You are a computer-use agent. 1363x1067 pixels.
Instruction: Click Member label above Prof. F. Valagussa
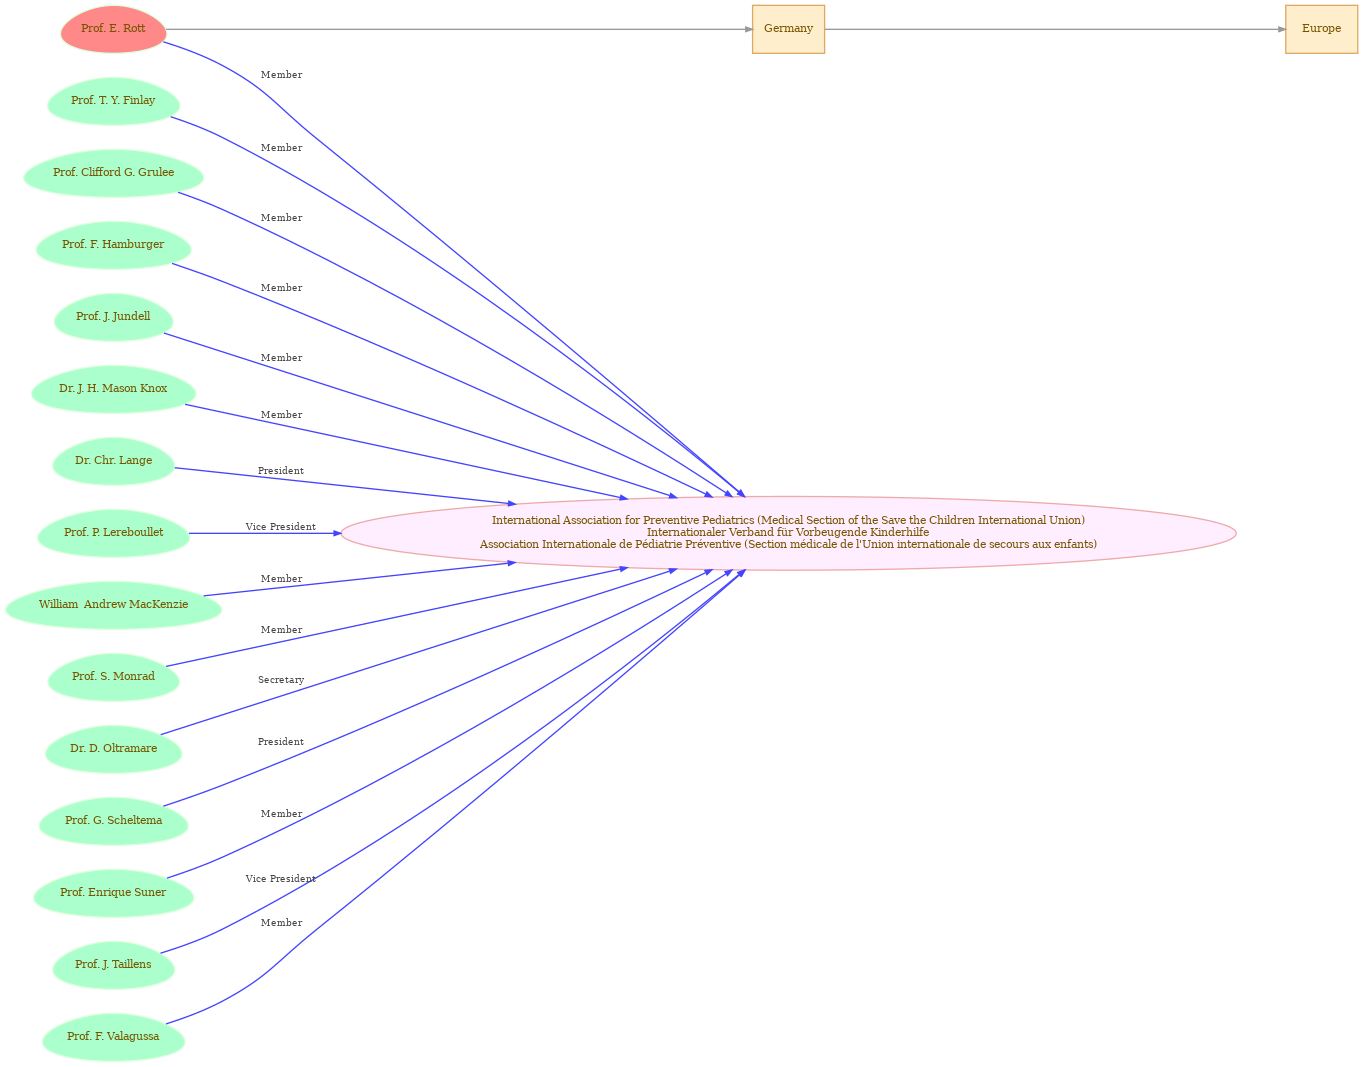pyautogui.click(x=281, y=923)
